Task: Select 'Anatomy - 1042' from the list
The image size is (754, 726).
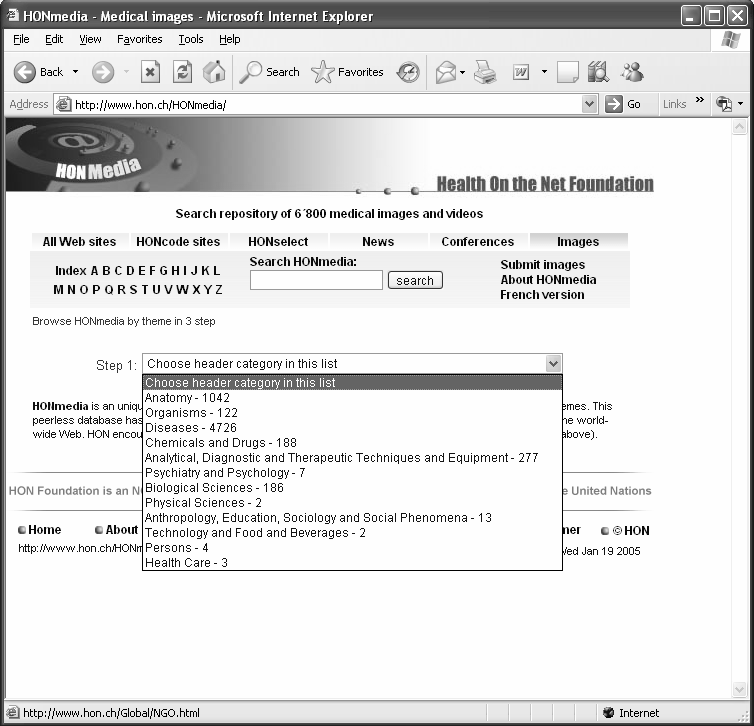Action: pos(352,398)
